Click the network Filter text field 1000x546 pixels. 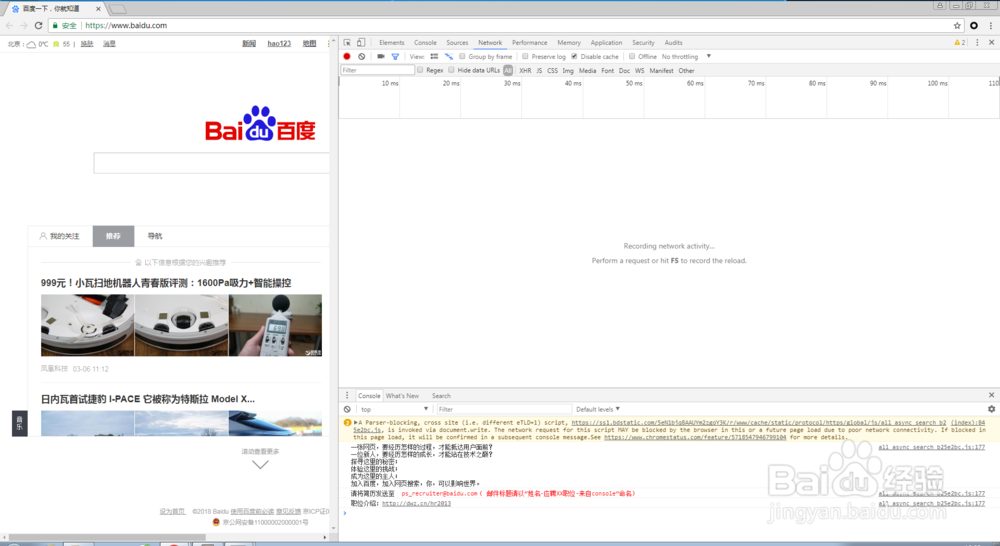click(378, 70)
